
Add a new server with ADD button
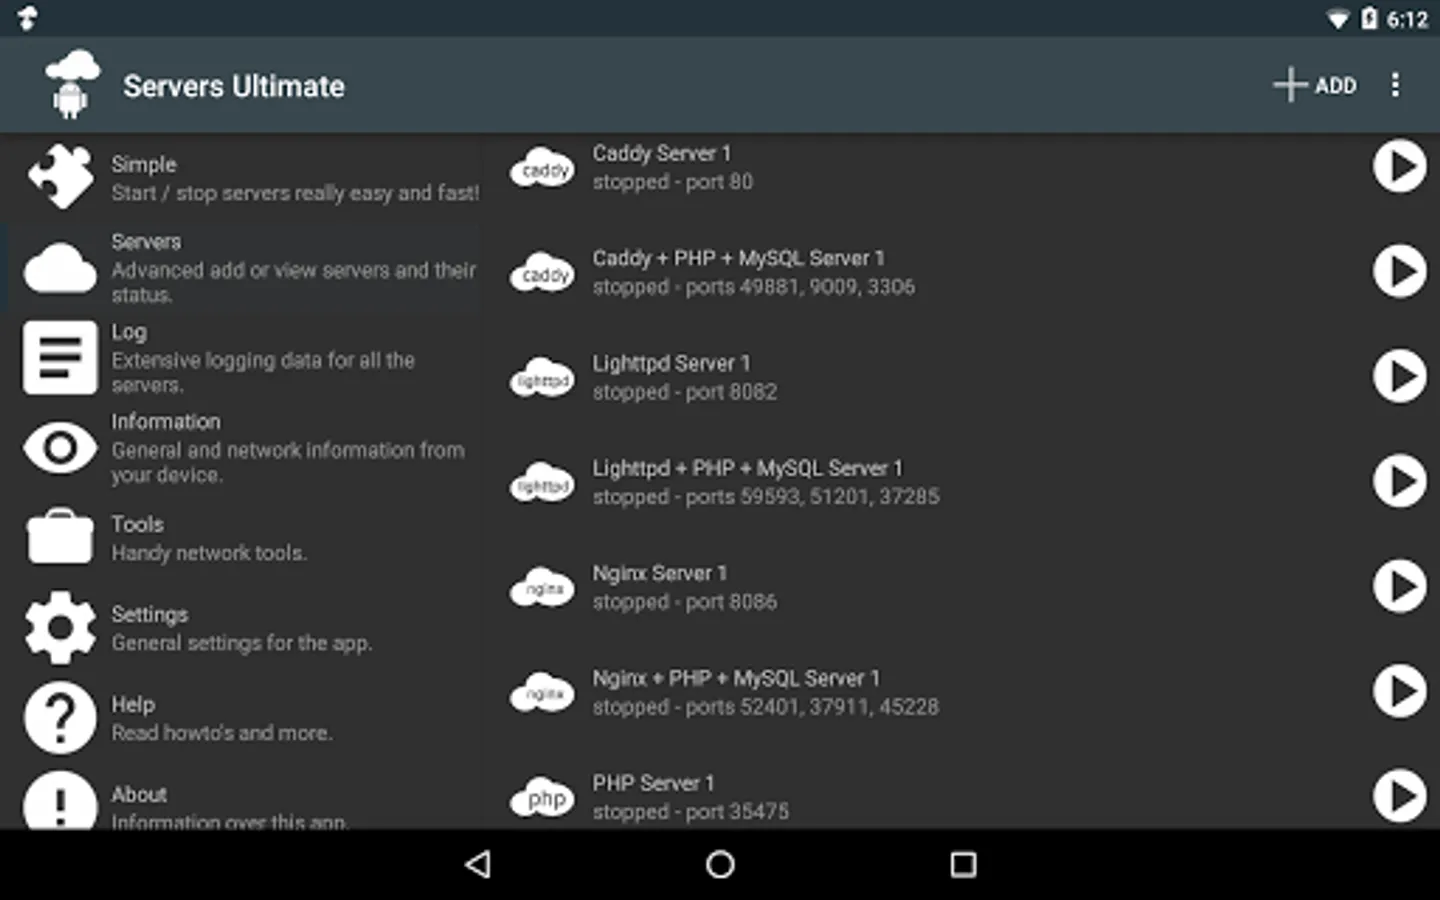pyautogui.click(x=1315, y=85)
